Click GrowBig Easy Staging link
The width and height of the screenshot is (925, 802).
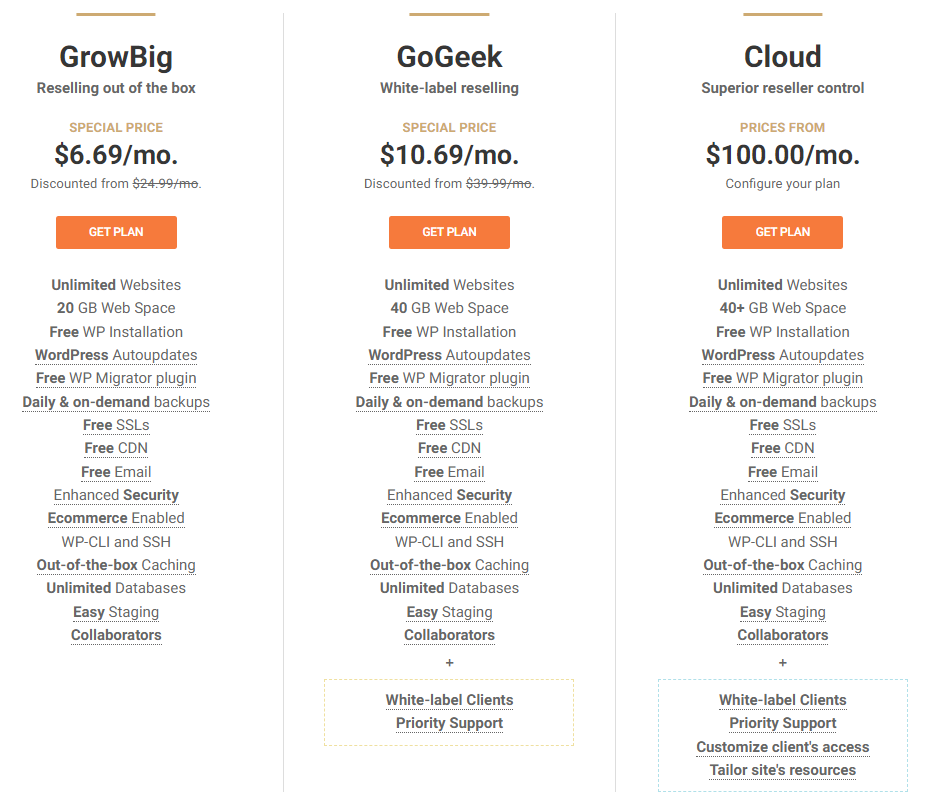(x=116, y=612)
